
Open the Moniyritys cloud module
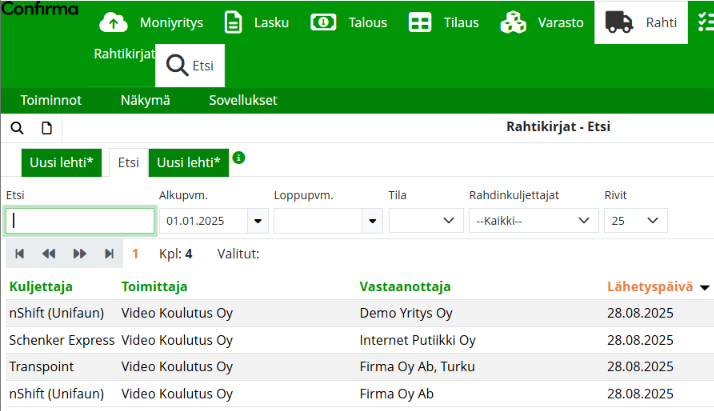[147, 22]
